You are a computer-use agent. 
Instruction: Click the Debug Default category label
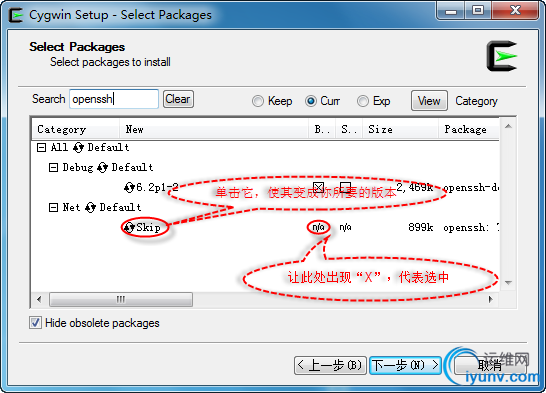[108, 167]
